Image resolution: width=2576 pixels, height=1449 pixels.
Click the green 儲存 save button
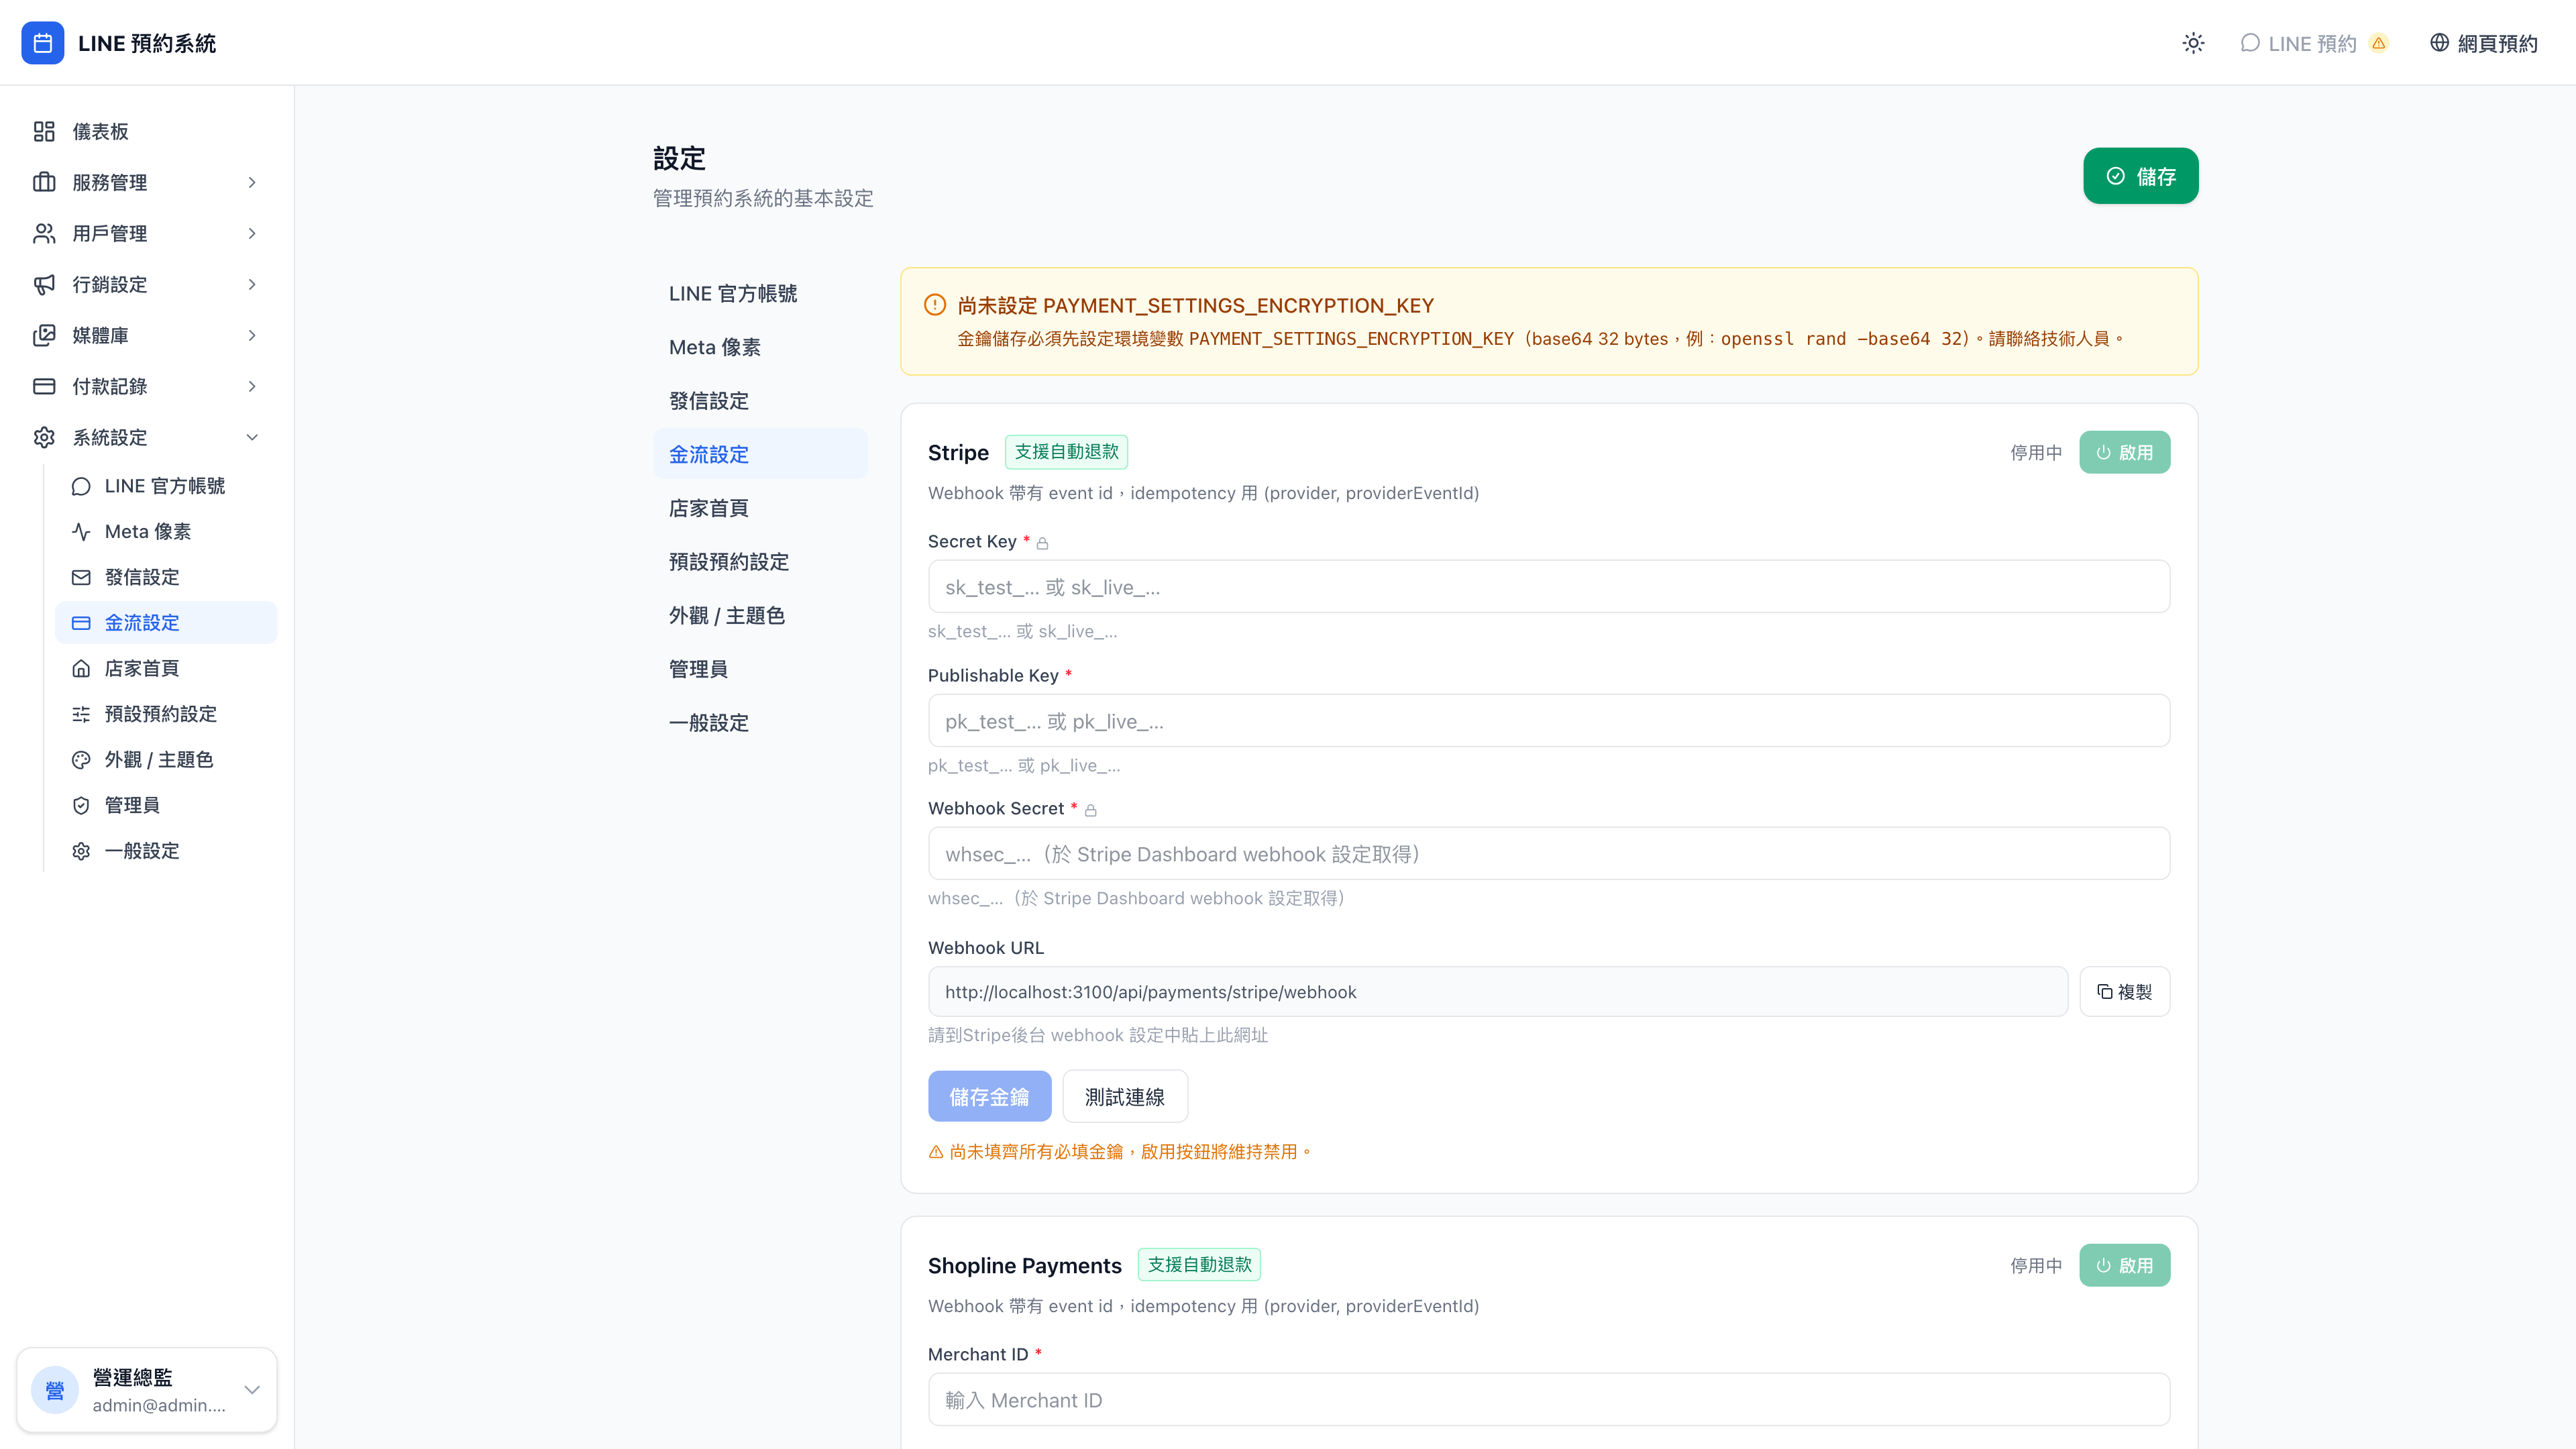coord(2140,176)
